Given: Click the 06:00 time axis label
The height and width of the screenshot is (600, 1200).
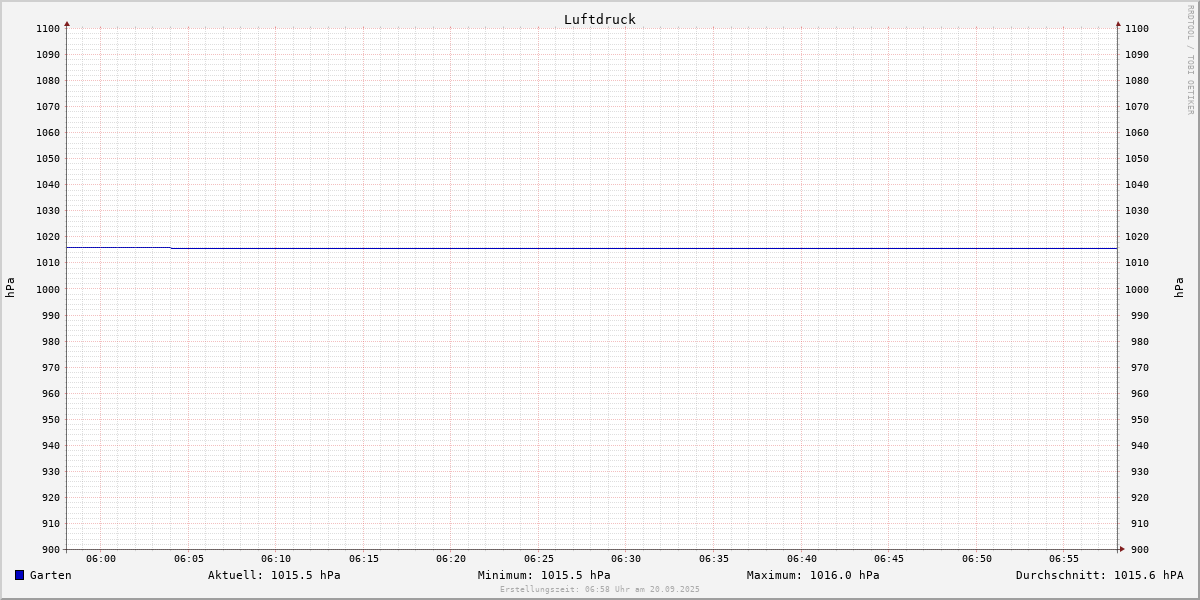Looking at the screenshot, I should (x=101, y=559).
